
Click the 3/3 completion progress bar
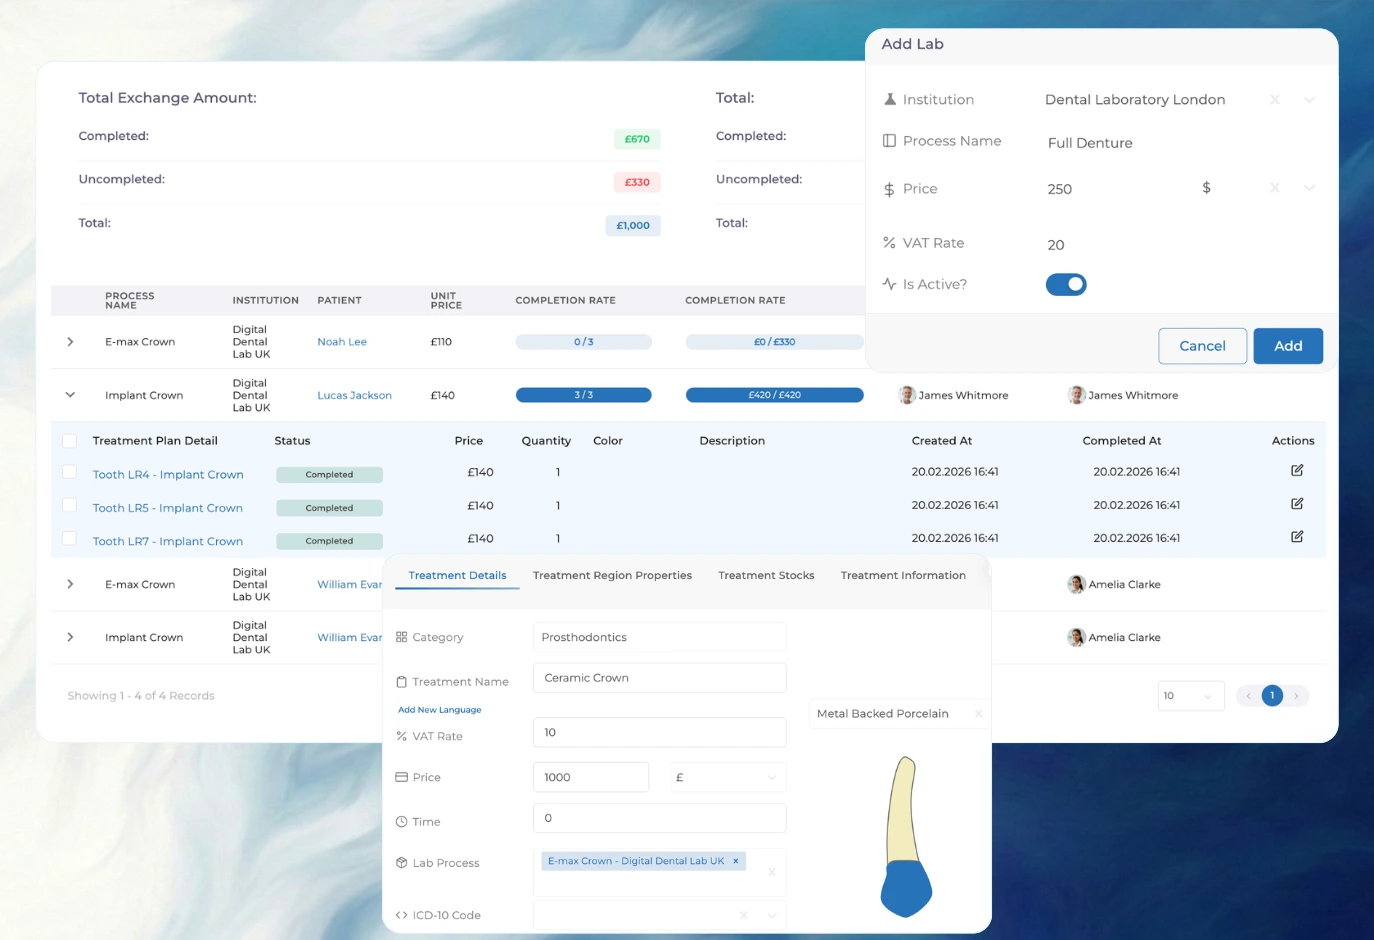584,395
